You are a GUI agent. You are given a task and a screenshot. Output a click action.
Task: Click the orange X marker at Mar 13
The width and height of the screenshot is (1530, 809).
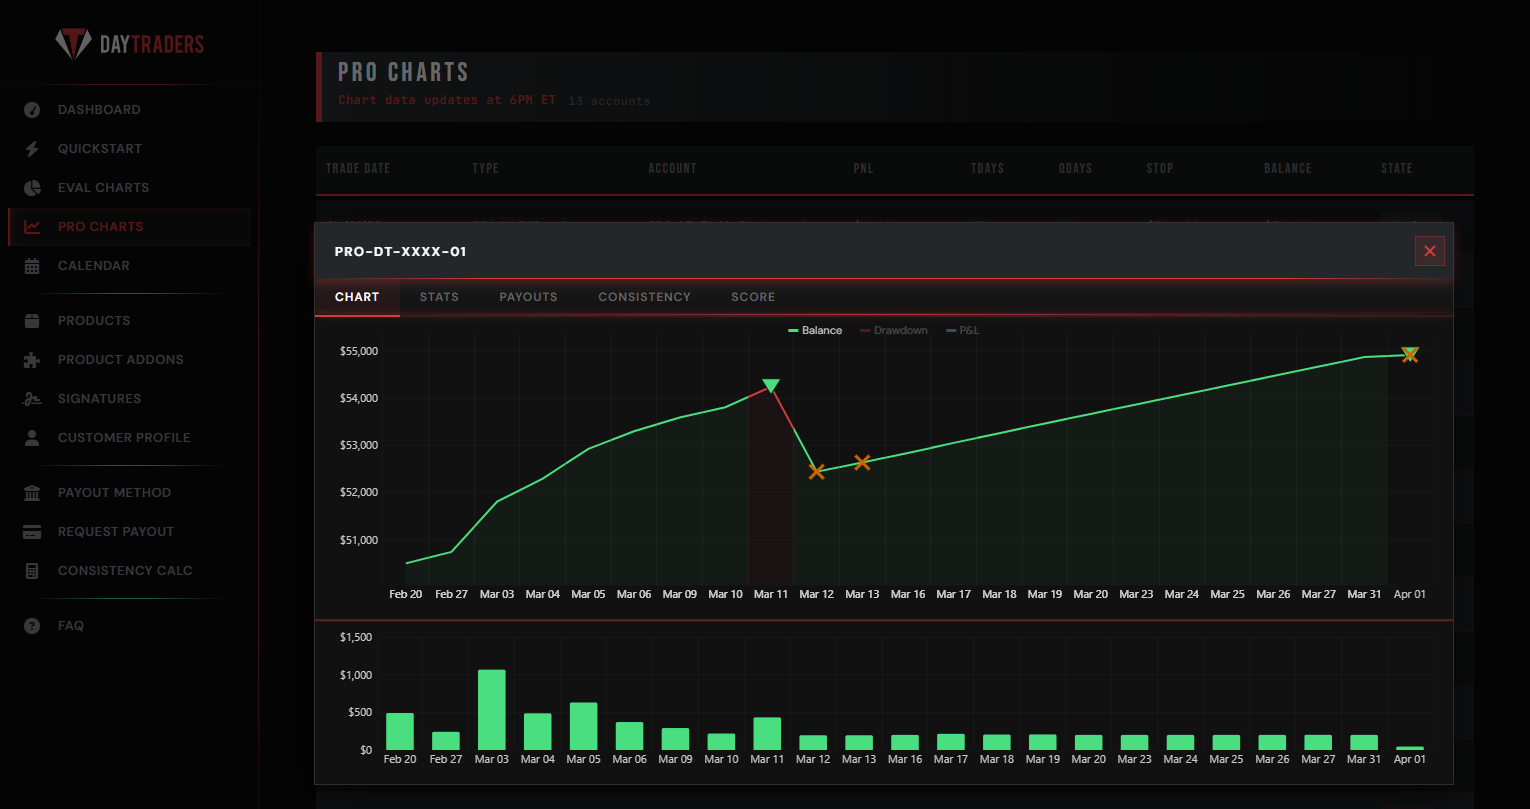pyautogui.click(x=862, y=462)
